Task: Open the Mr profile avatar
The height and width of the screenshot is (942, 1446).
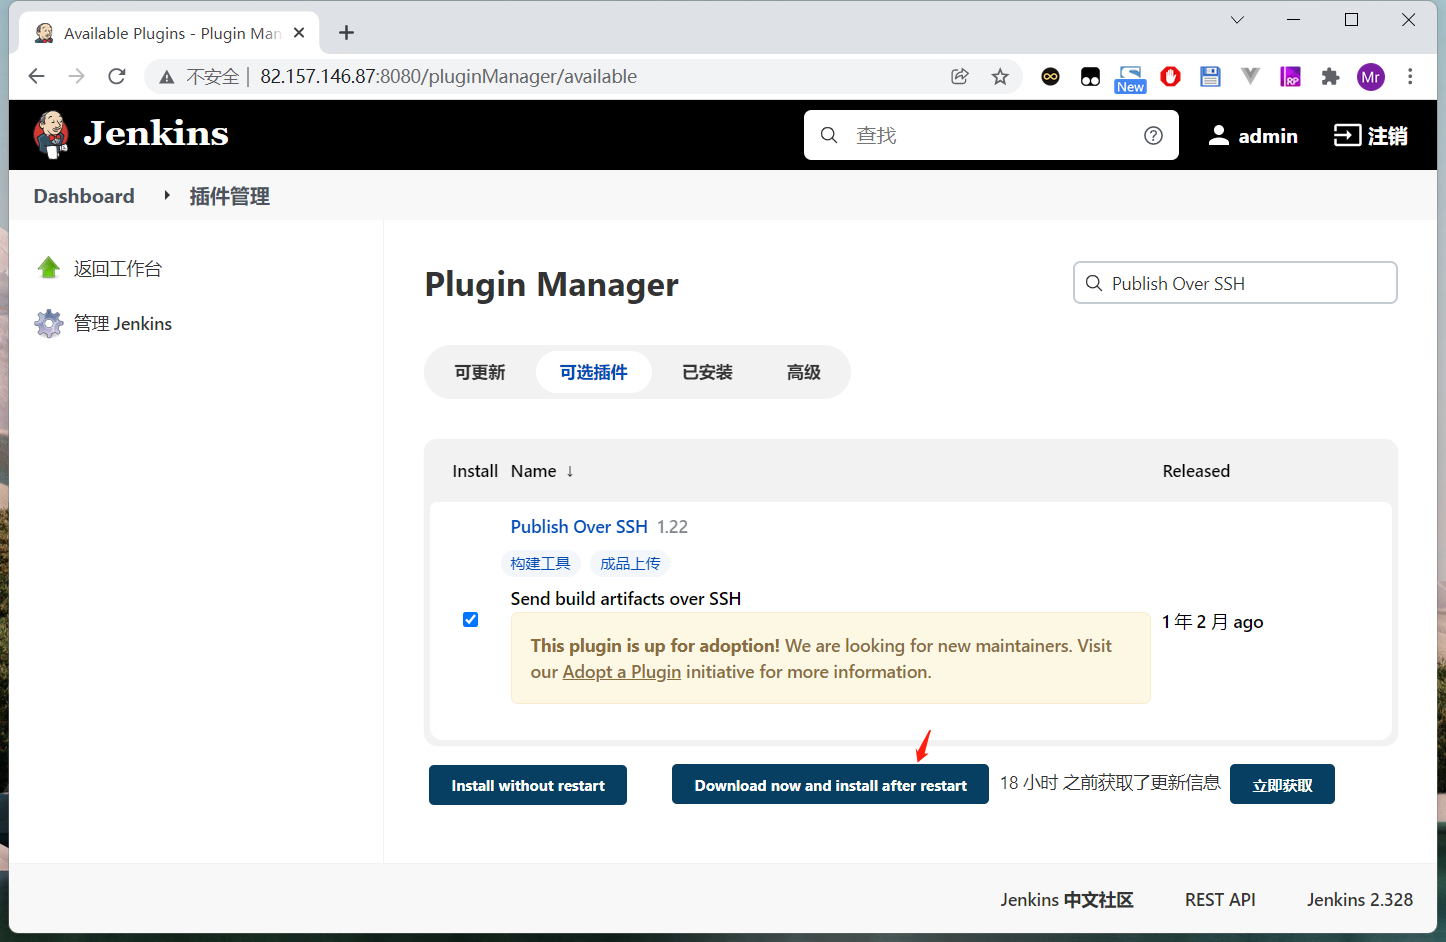Action: point(1371,76)
